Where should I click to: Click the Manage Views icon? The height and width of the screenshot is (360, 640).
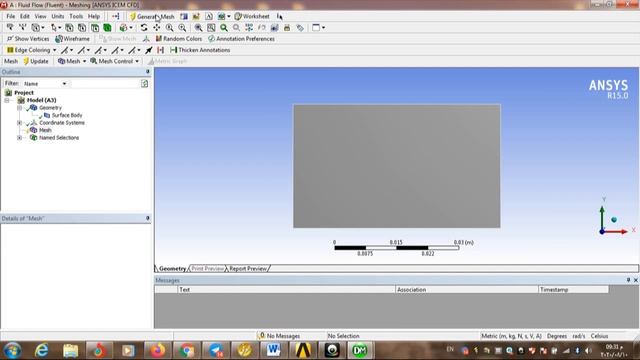[x=274, y=28]
